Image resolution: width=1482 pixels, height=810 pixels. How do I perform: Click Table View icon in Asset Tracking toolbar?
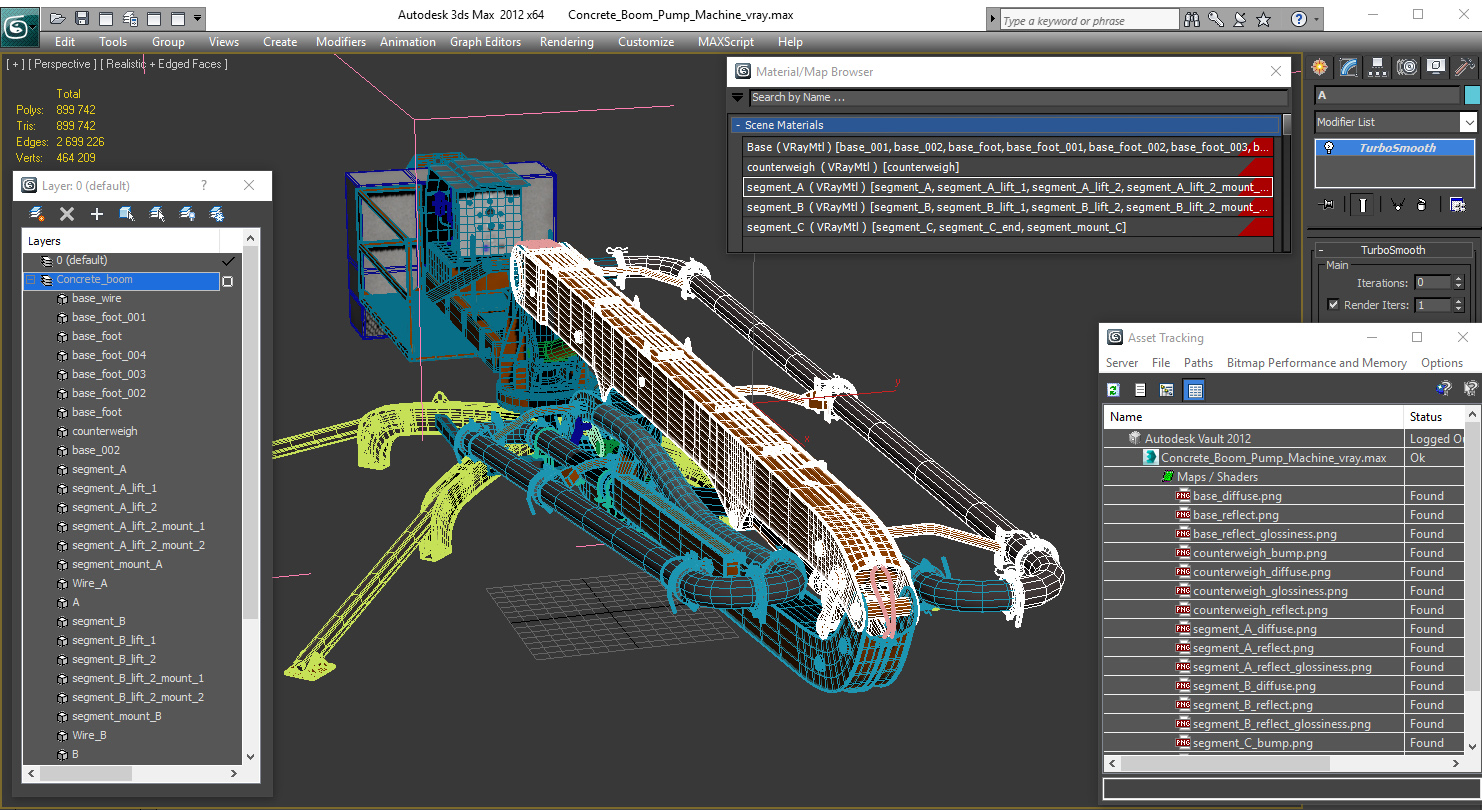(1194, 390)
